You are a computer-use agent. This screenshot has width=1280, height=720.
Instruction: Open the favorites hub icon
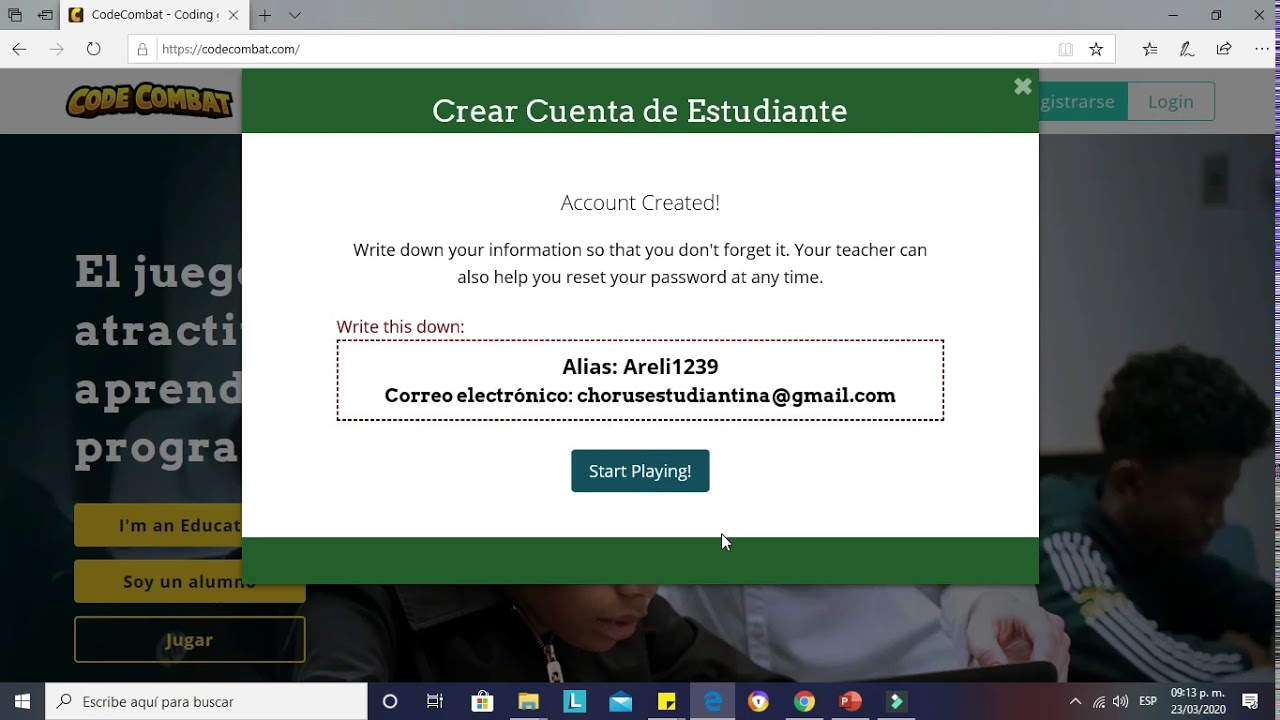1150,49
